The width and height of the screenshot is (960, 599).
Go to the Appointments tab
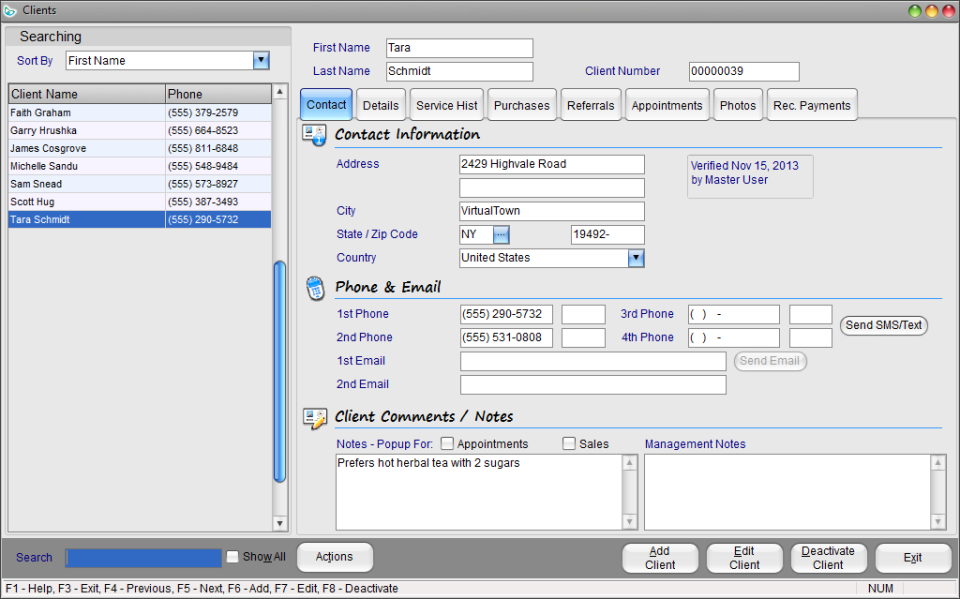pos(667,105)
